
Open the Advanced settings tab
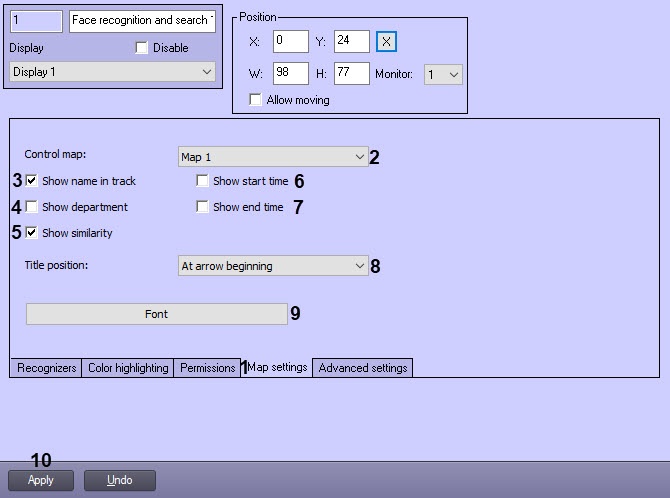(363, 368)
